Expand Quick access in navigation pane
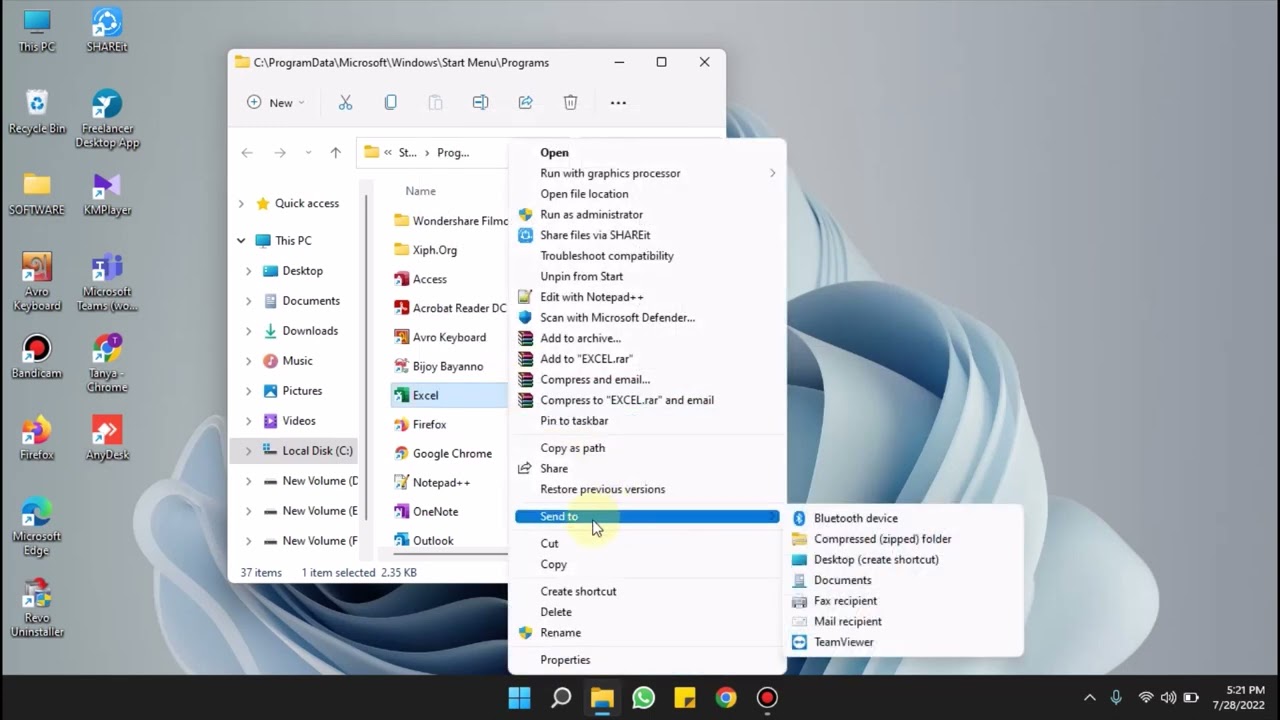1280x720 pixels. pyautogui.click(x=241, y=203)
